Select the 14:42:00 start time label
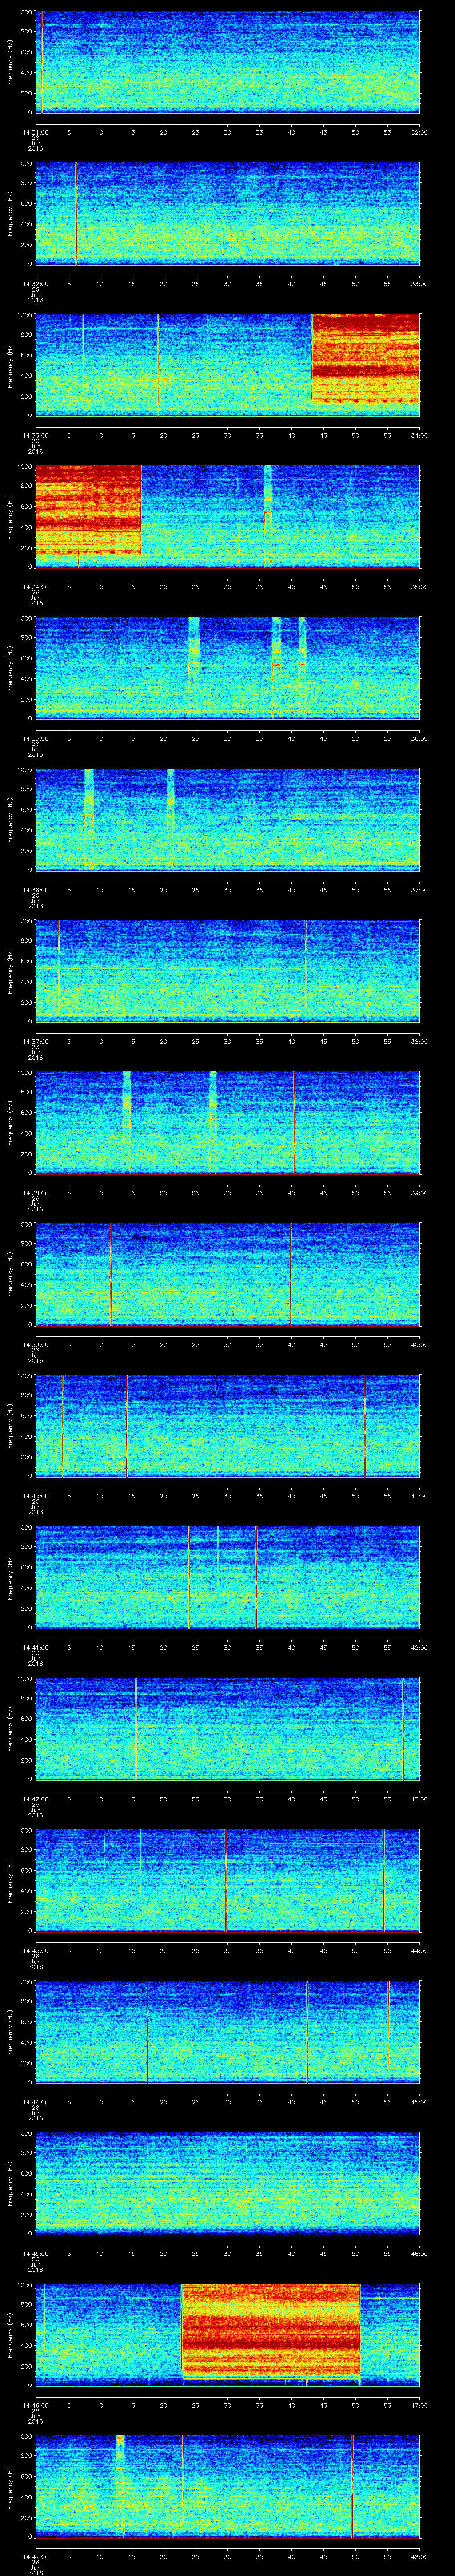455x2576 pixels. 35,1798
